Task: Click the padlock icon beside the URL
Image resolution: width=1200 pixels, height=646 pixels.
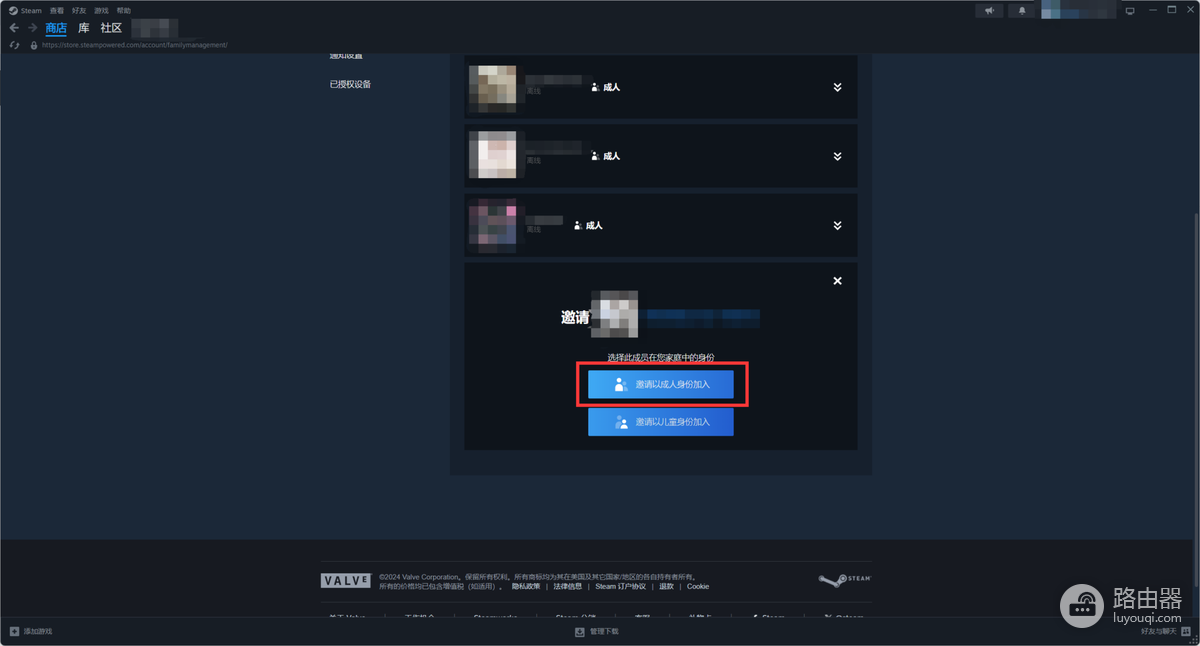Action: point(34,45)
